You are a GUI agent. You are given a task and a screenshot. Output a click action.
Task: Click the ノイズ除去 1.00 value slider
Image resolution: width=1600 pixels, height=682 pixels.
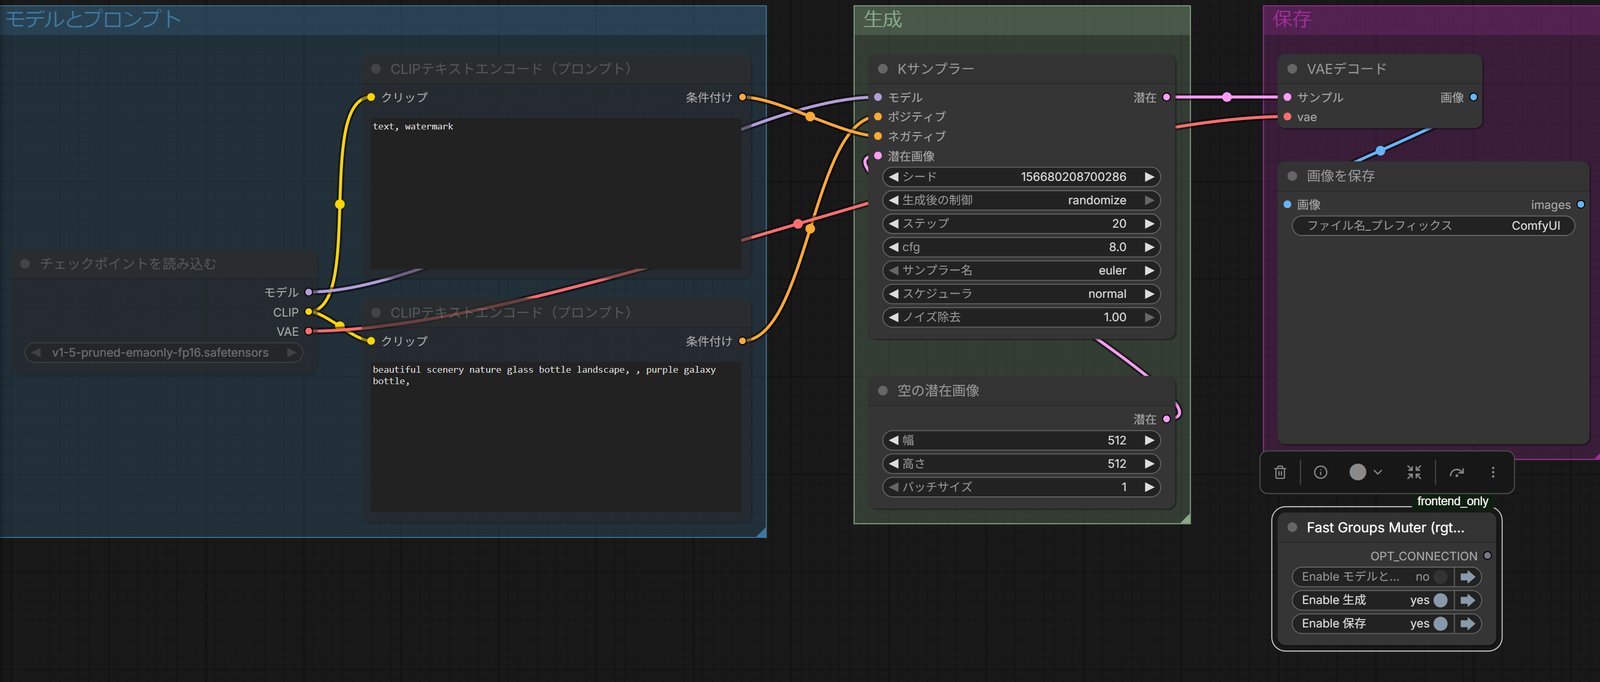(x=1021, y=317)
